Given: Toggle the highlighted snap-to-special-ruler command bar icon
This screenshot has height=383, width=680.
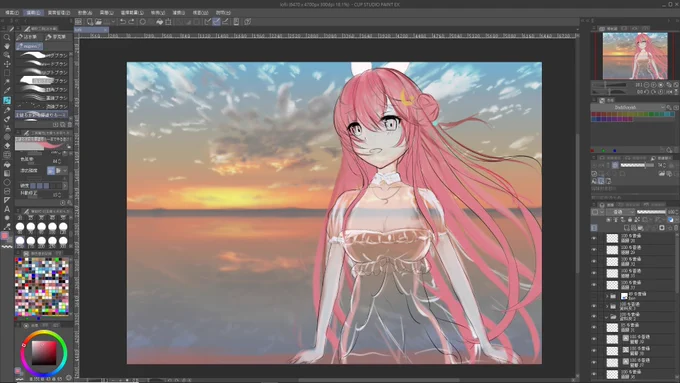Looking at the screenshot, I should pyautogui.click(x=216, y=22).
